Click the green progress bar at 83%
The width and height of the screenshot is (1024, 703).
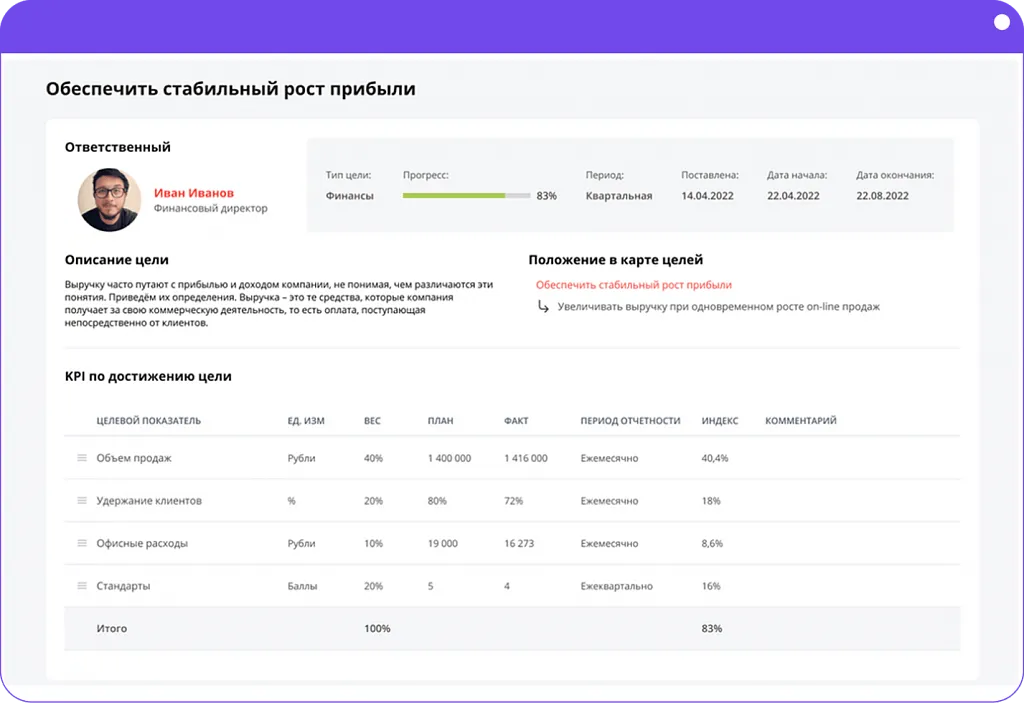466,196
